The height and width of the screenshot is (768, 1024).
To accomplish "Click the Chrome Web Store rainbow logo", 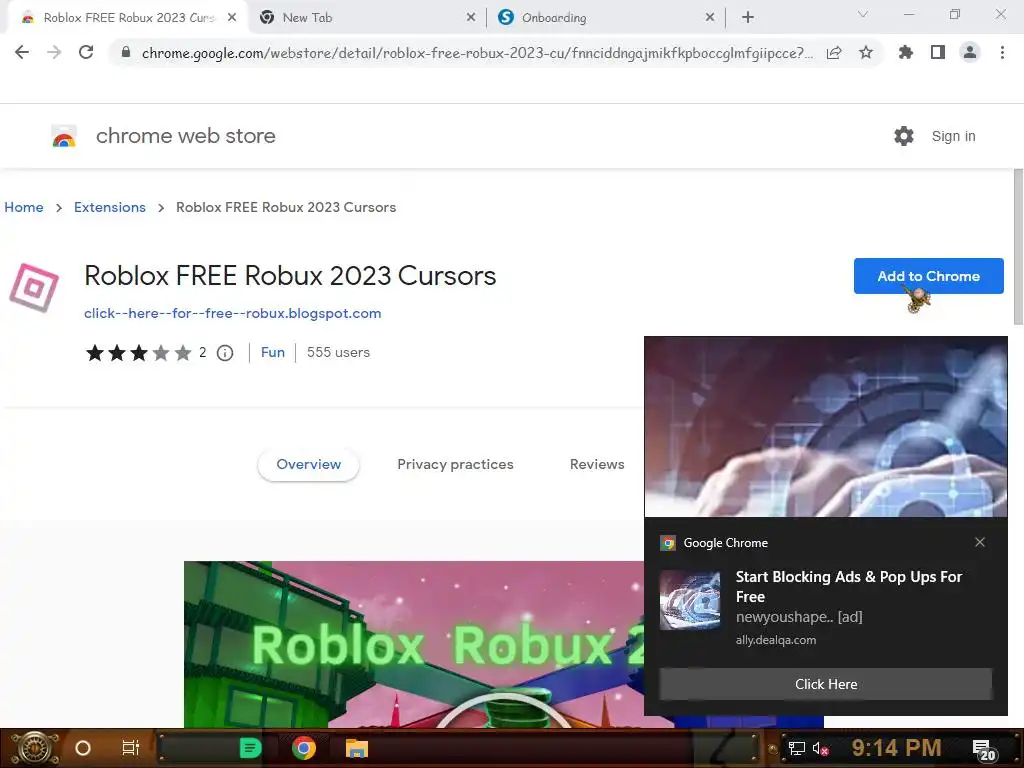I will pyautogui.click(x=64, y=136).
